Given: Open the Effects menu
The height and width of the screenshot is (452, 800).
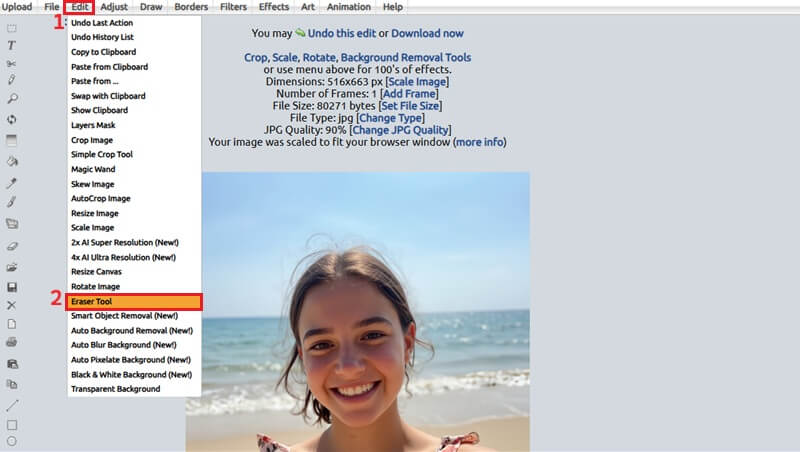Looking at the screenshot, I should (273, 7).
